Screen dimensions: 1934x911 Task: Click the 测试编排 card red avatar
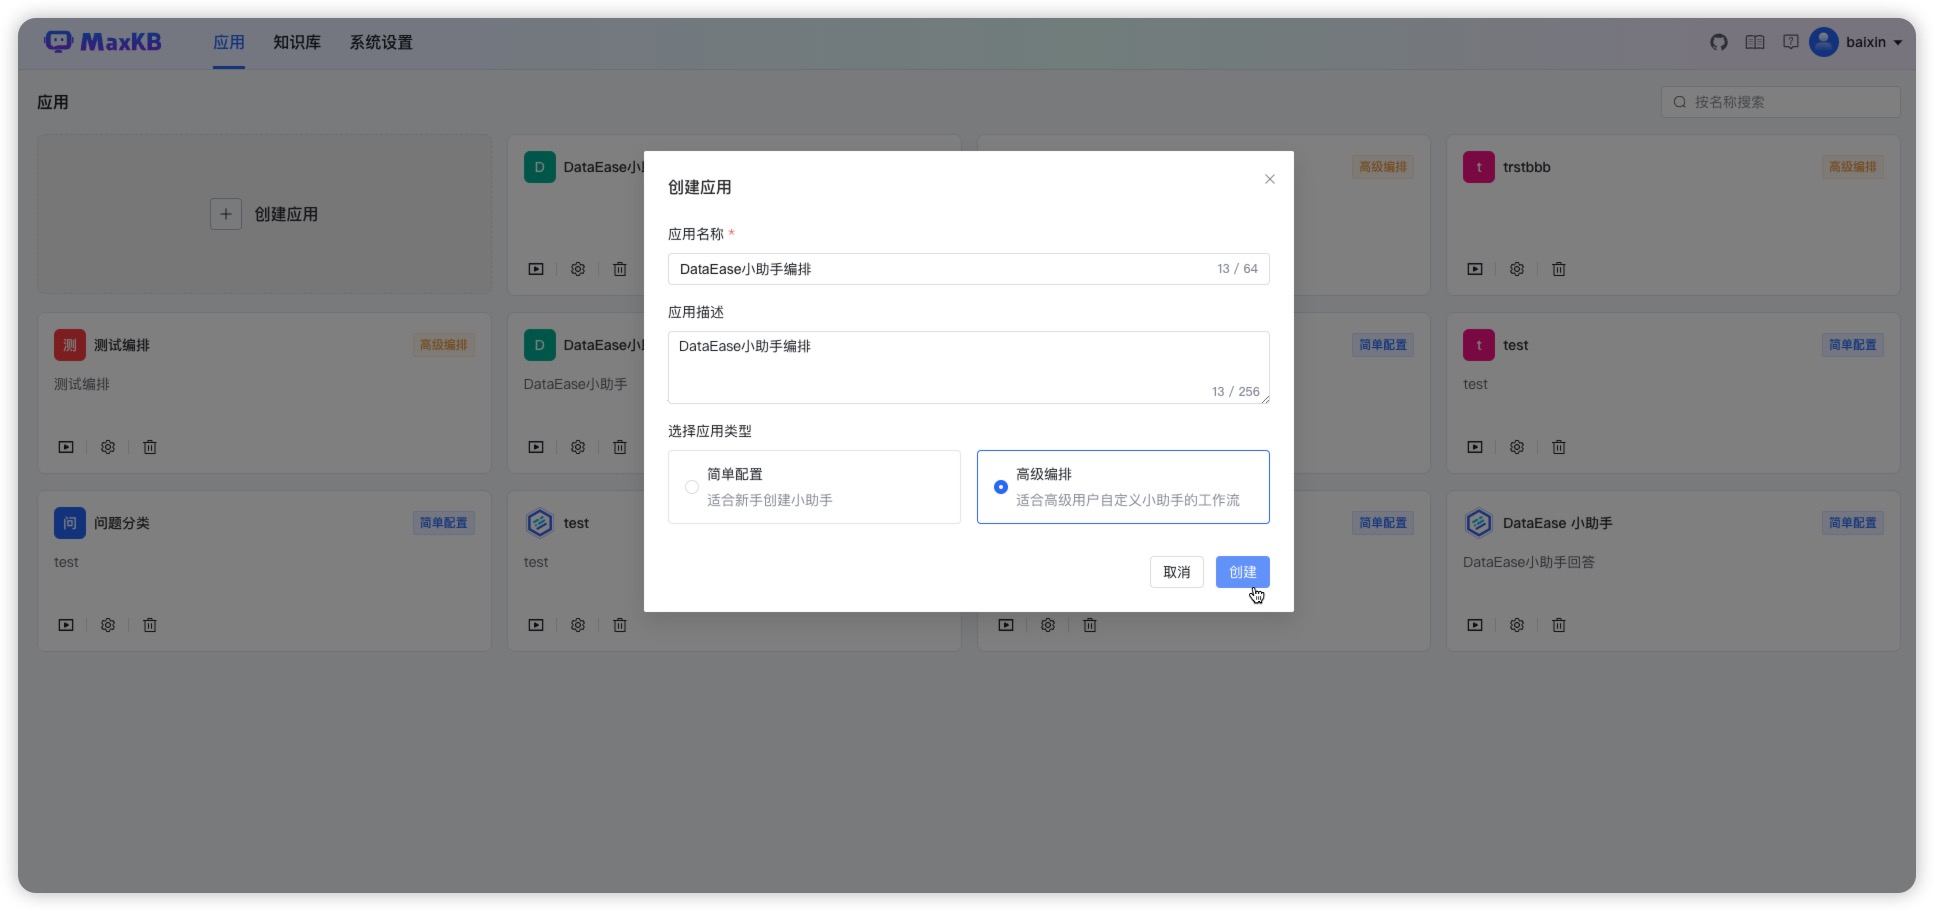tap(70, 345)
